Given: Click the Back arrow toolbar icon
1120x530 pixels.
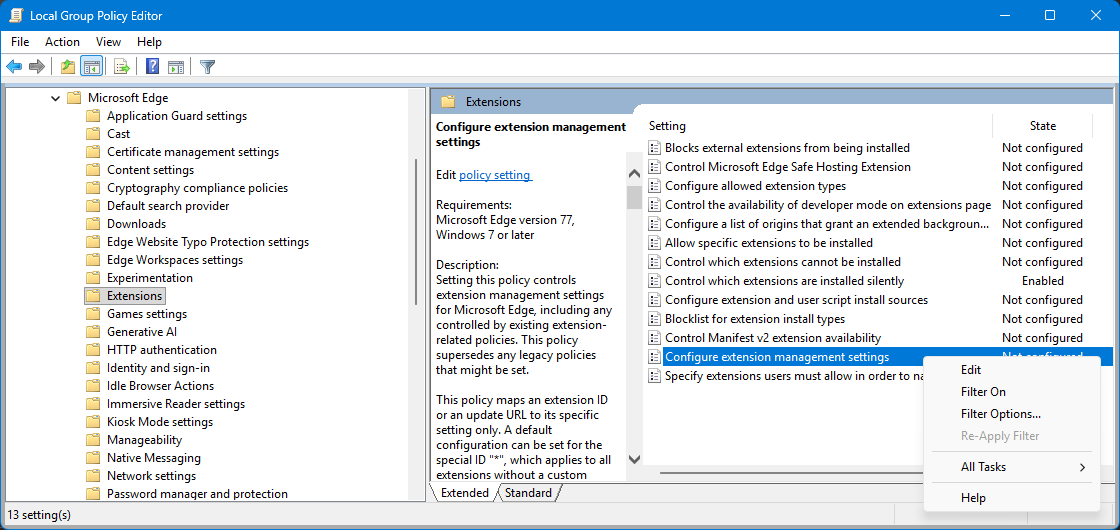Looking at the screenshot, I should (14, 67).
